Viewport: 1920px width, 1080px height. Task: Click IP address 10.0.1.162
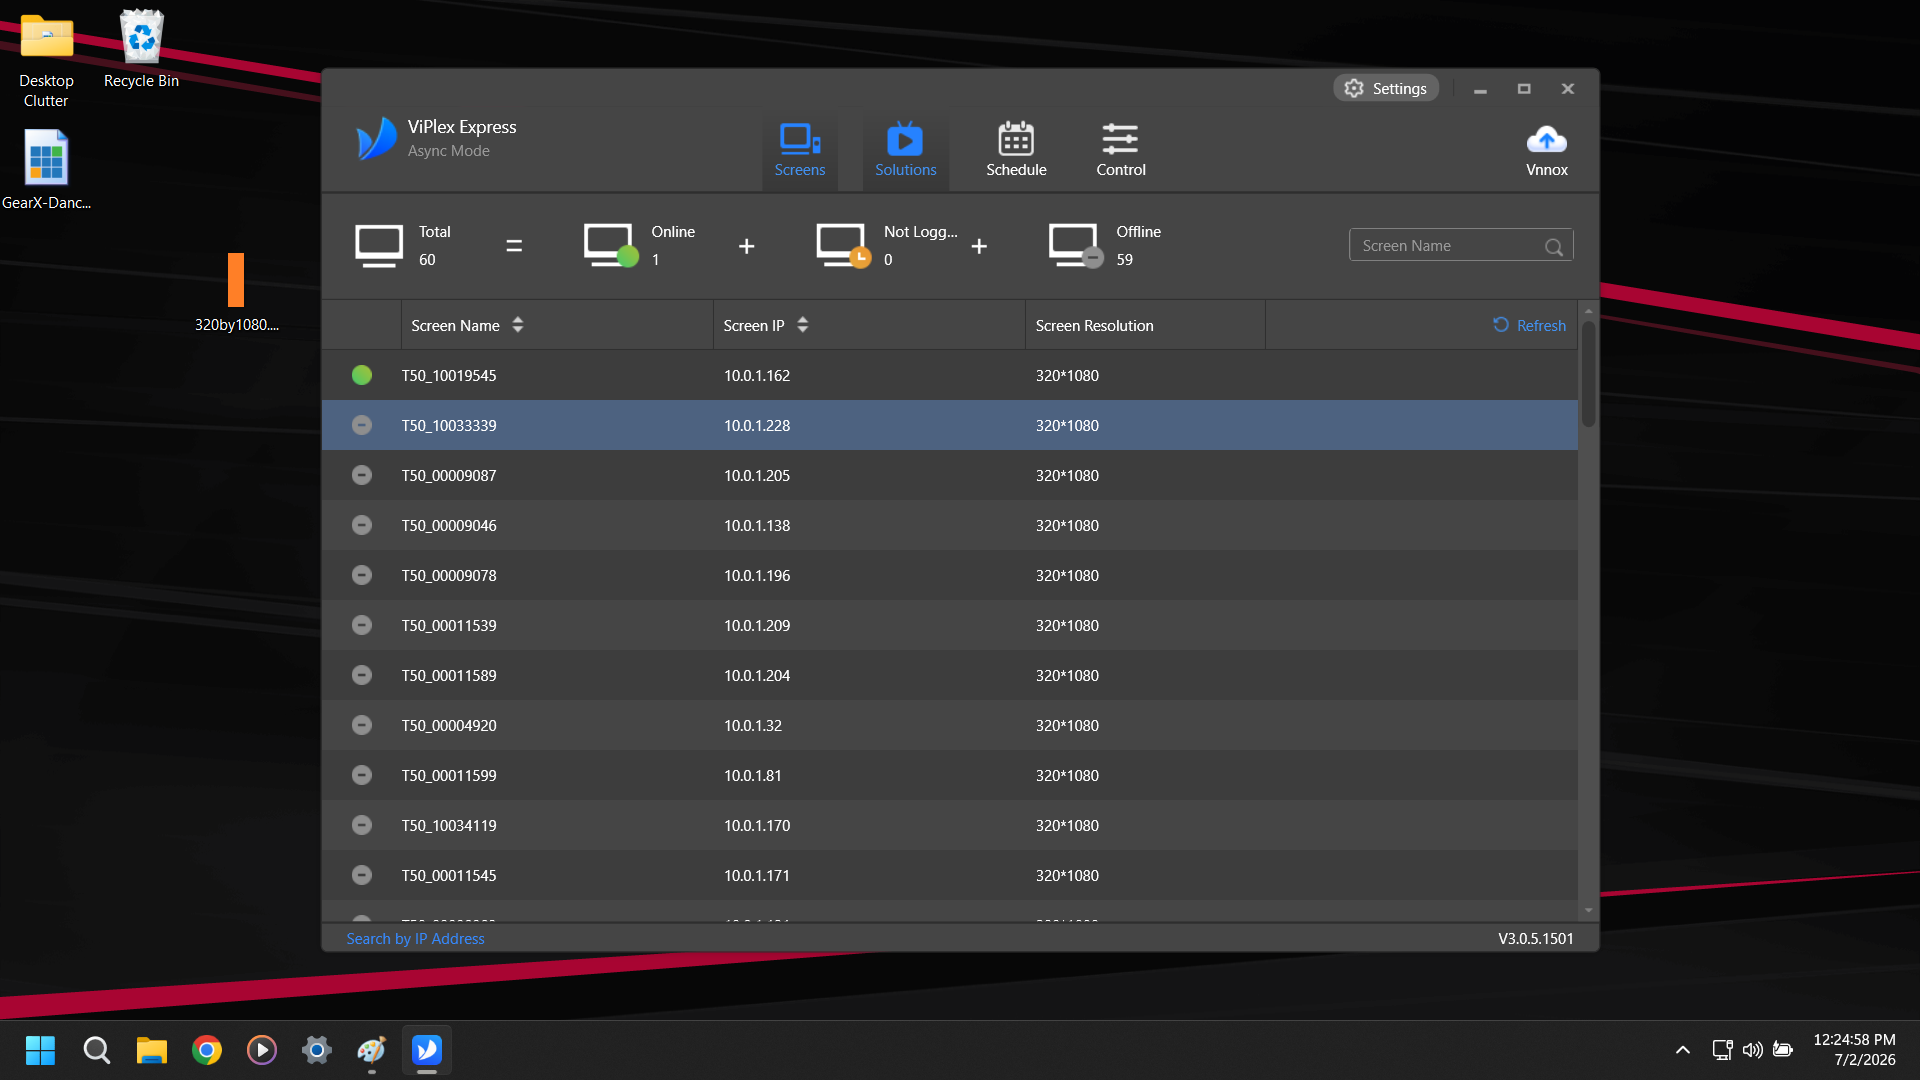pyautogui.click(x=757, y=375)
